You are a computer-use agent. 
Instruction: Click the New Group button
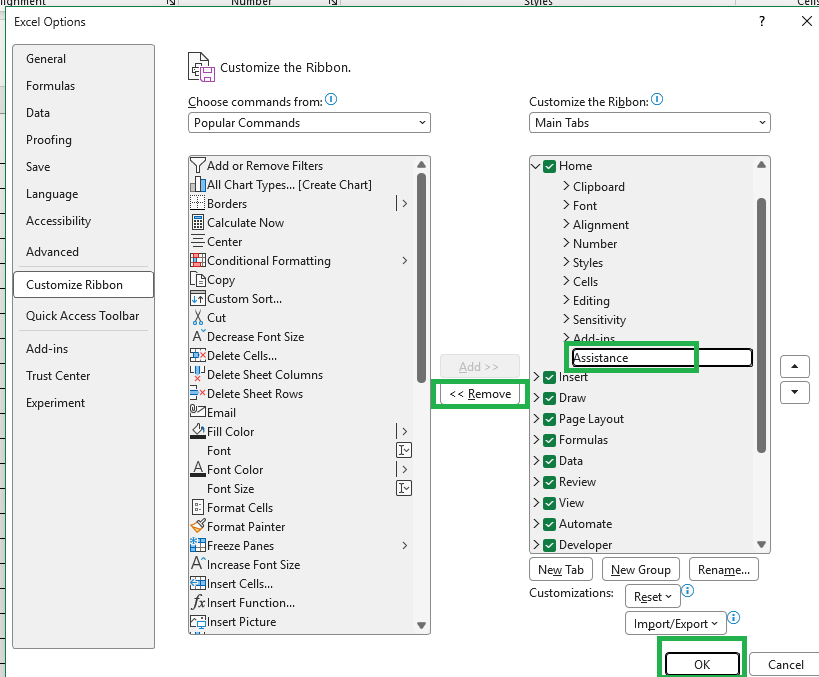click(640, 569)
